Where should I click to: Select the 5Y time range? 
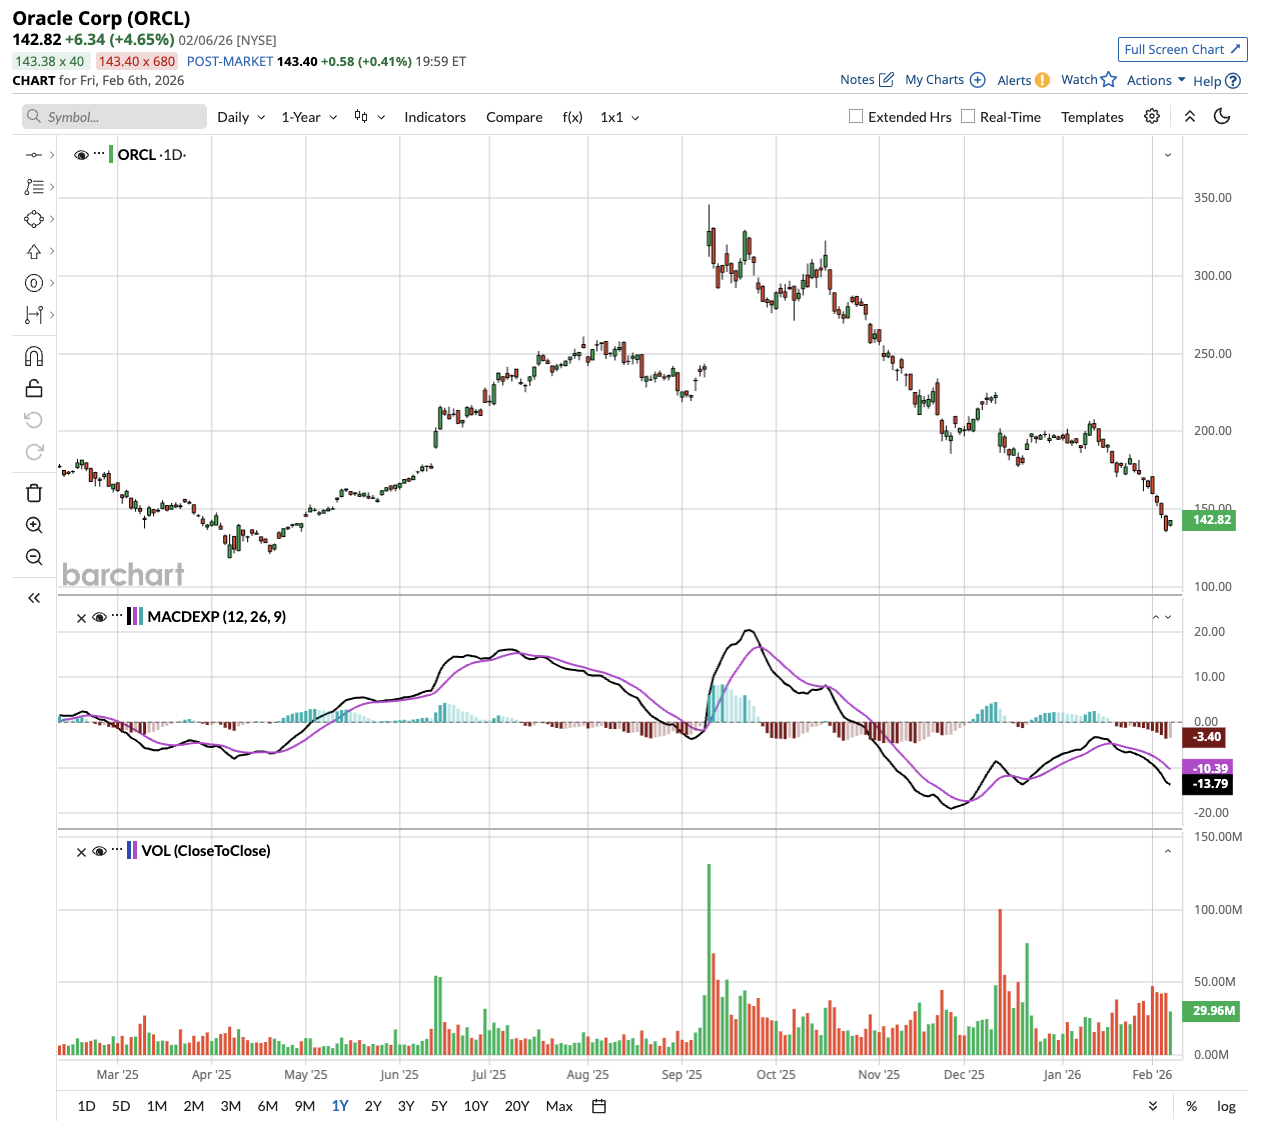(439, 1106)
